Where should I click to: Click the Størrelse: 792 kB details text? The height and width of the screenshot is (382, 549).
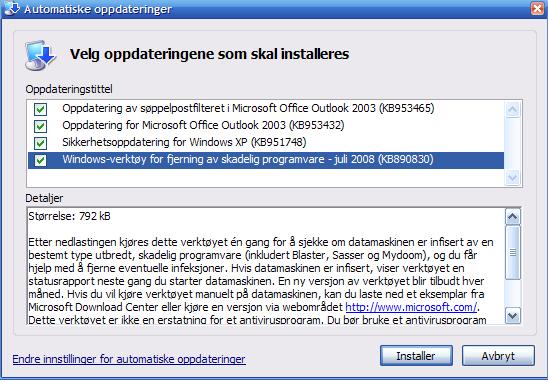tap(69, 216)
